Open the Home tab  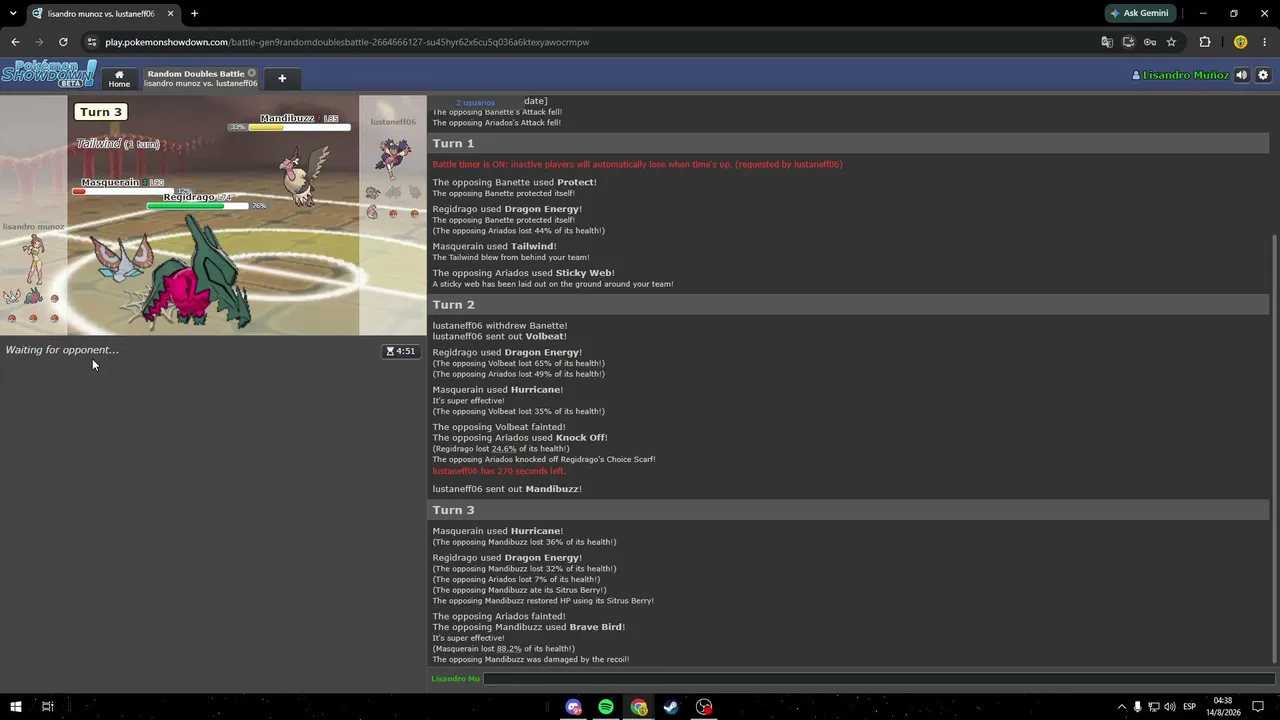coord(119,78)
